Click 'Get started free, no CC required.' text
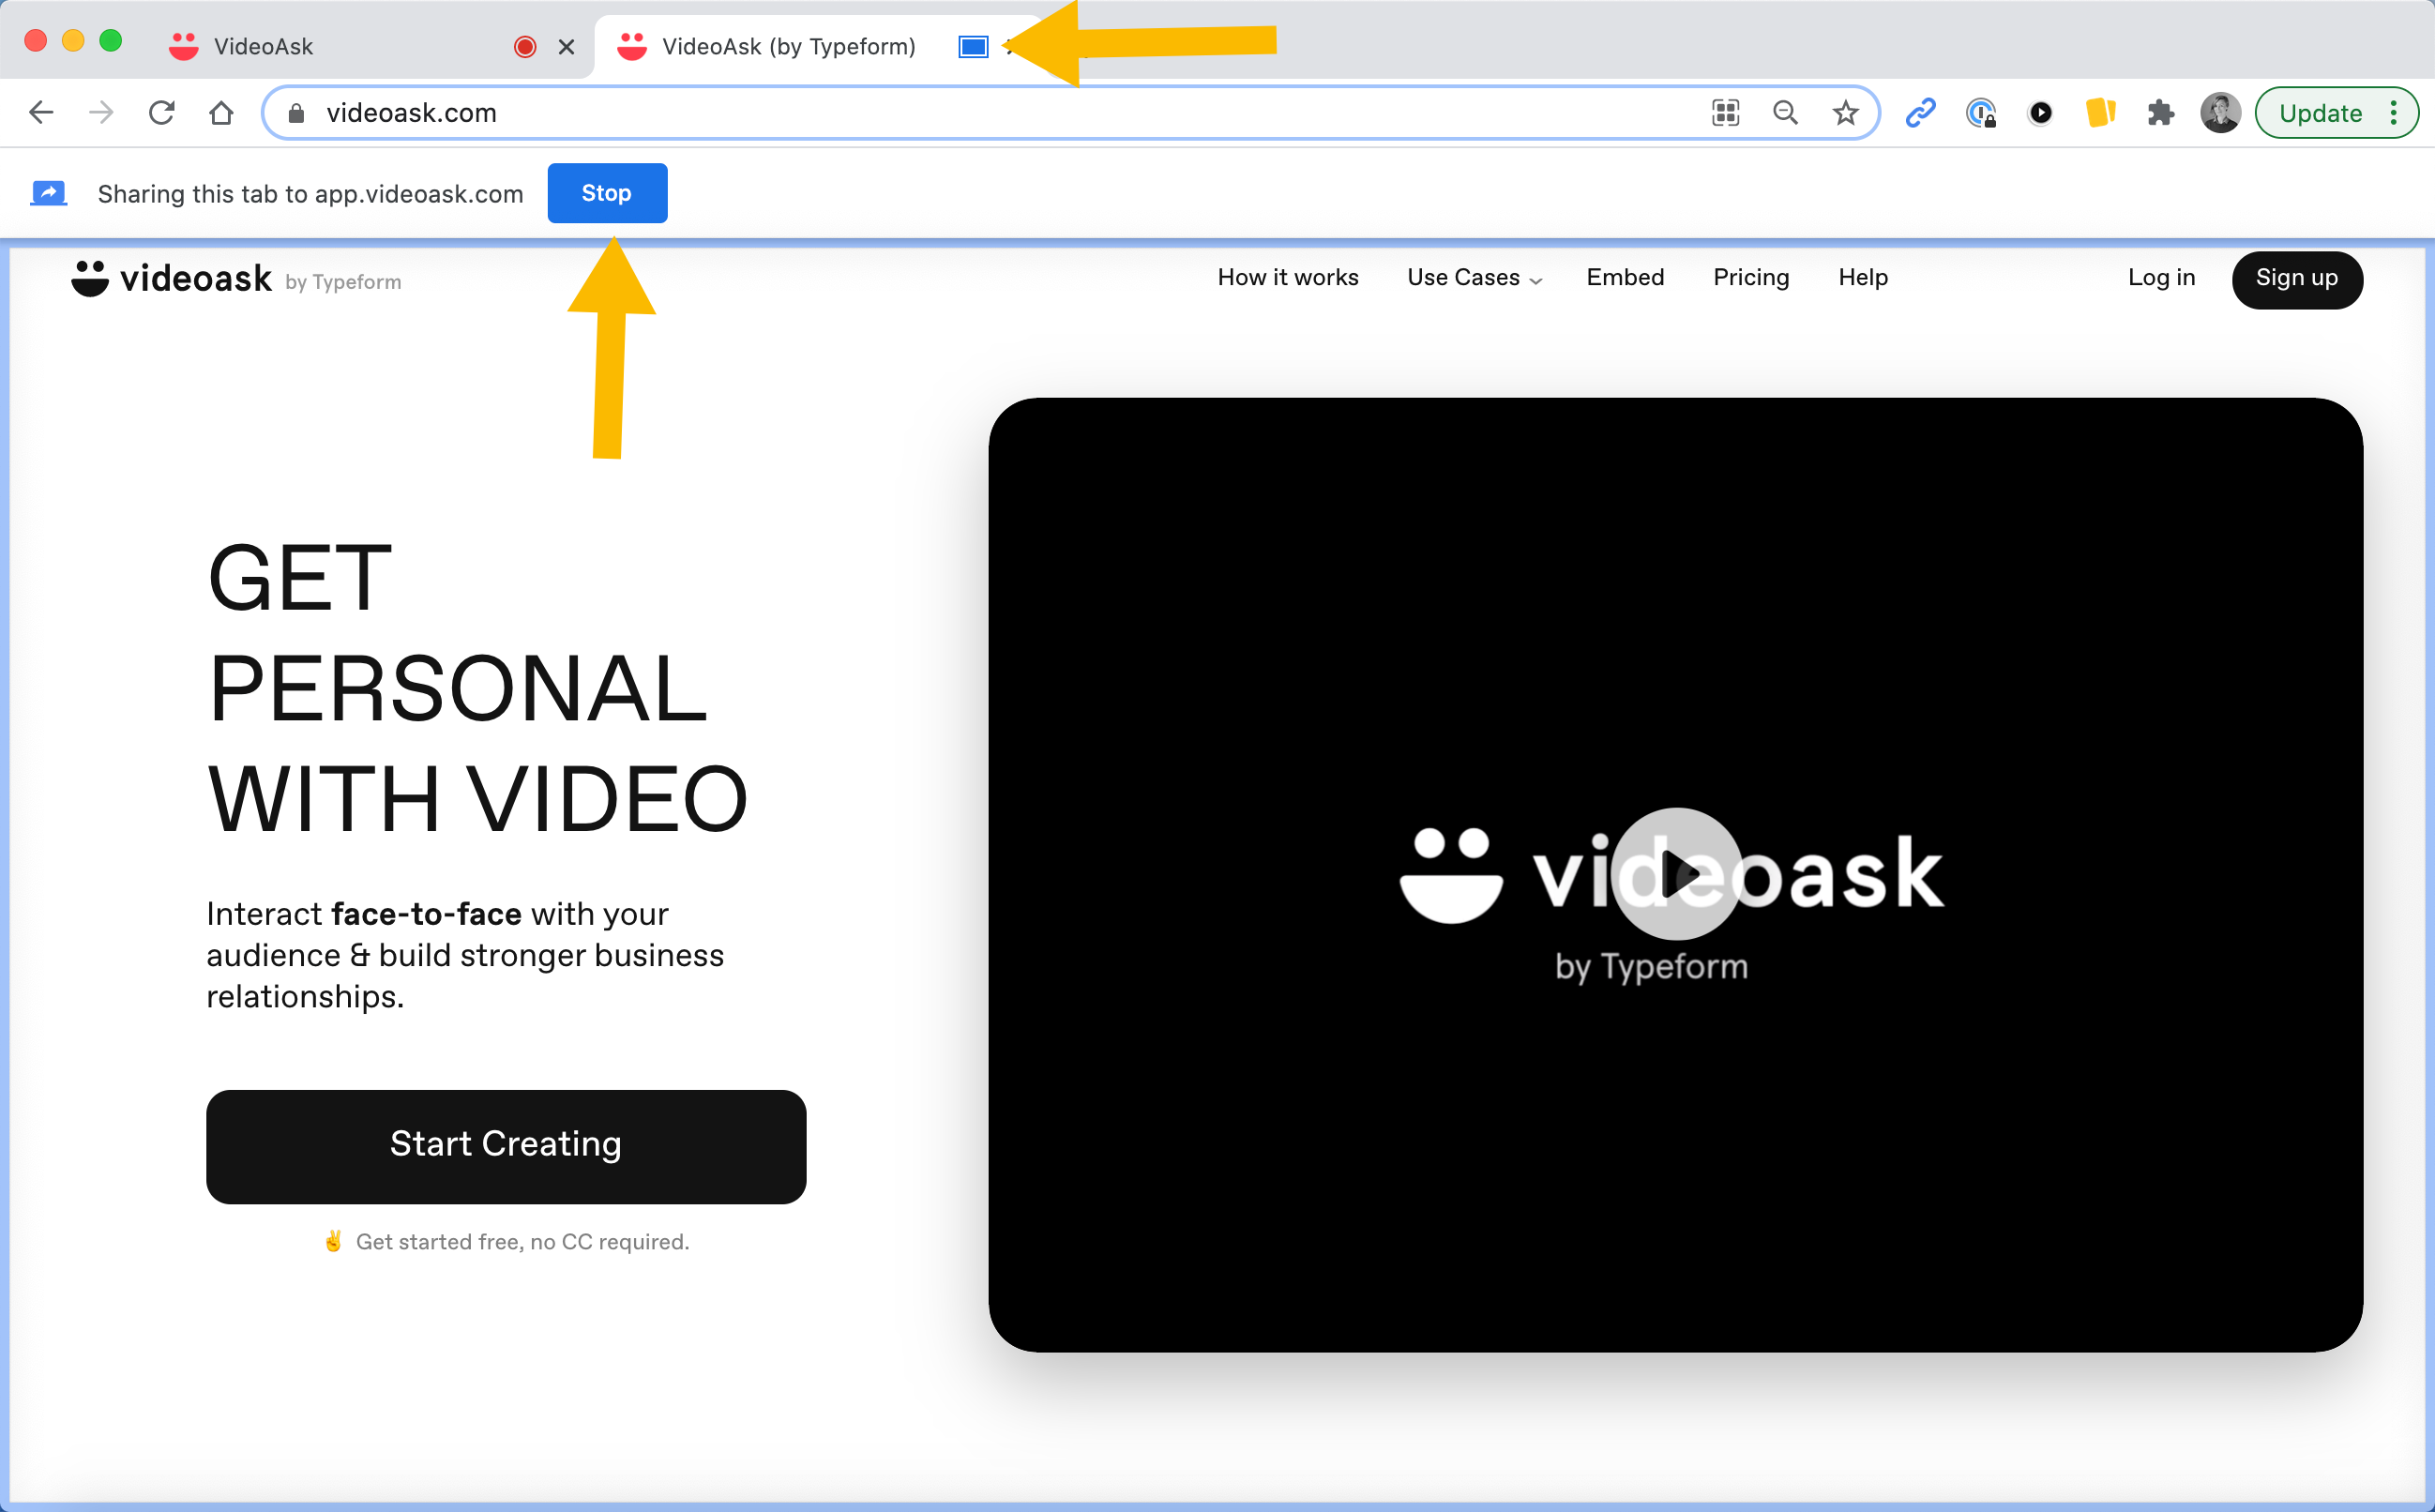 [522, 1241]
